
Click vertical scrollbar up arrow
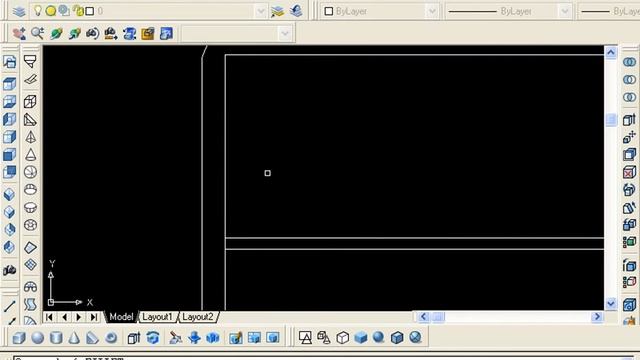[611, 52]
